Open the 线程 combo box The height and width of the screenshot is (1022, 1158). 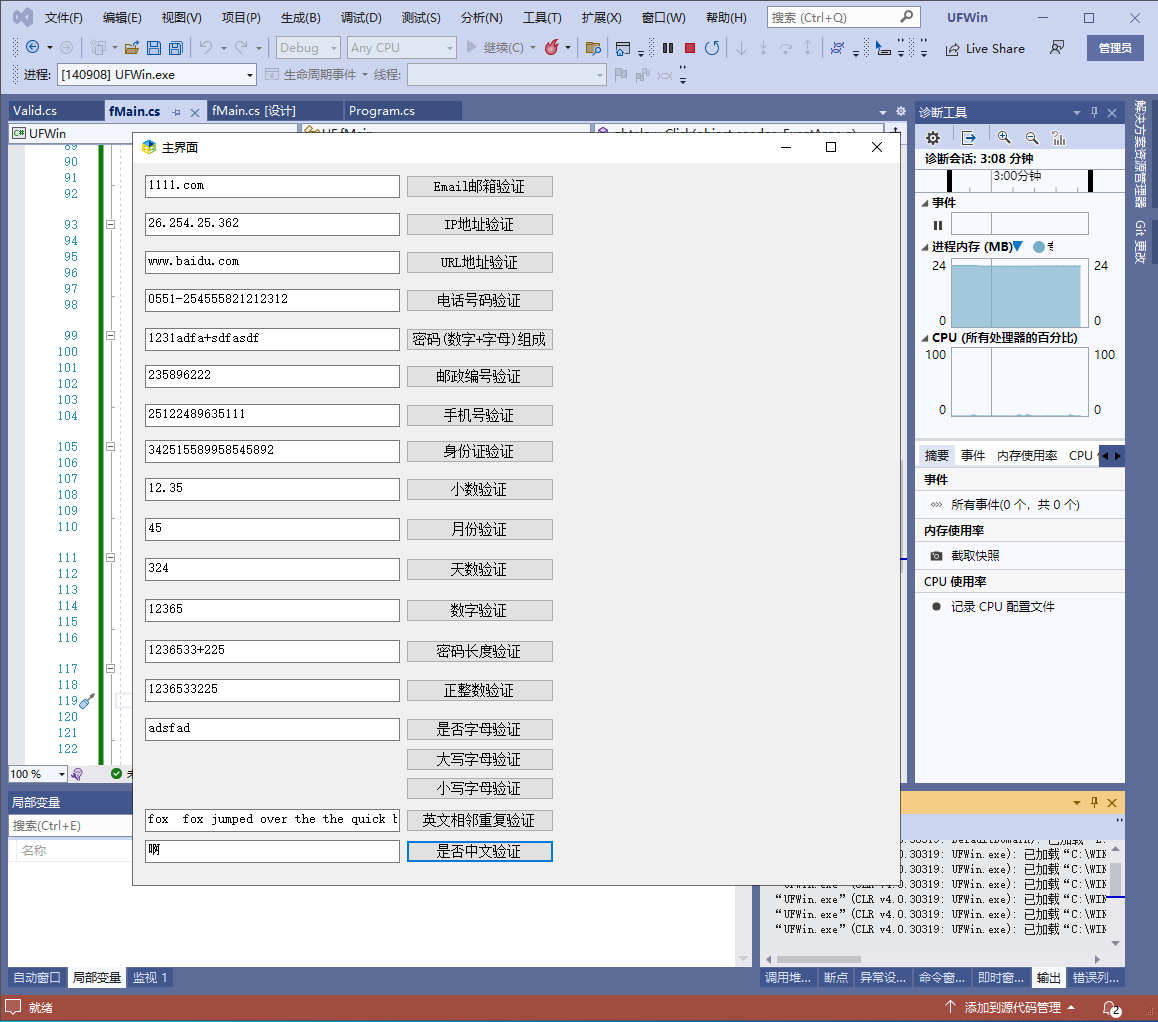click(x=507, y=75)
